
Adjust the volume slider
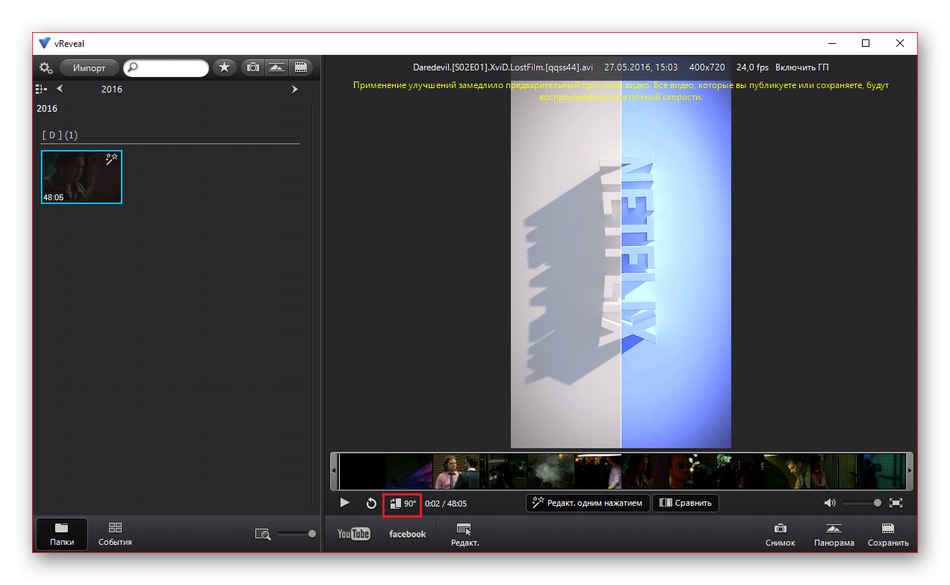tap(862, 503)
